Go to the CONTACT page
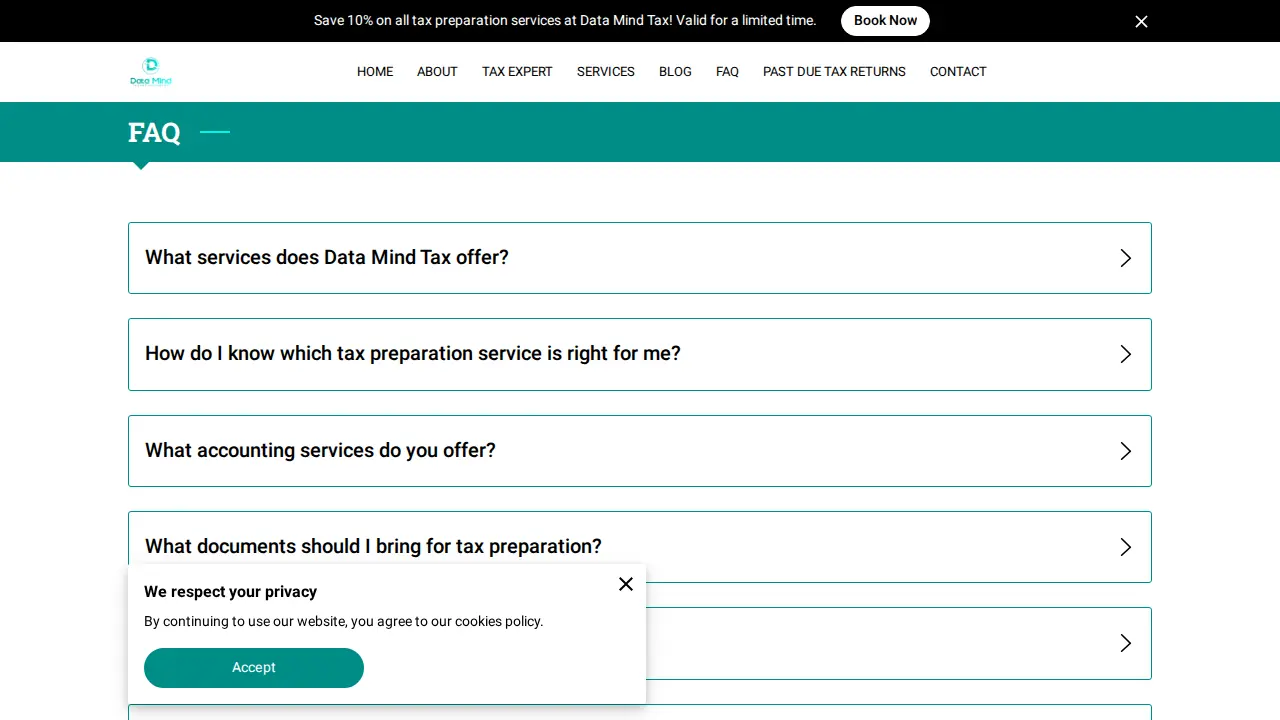The height and width of the screenshot is (720, 1280). 958,72
